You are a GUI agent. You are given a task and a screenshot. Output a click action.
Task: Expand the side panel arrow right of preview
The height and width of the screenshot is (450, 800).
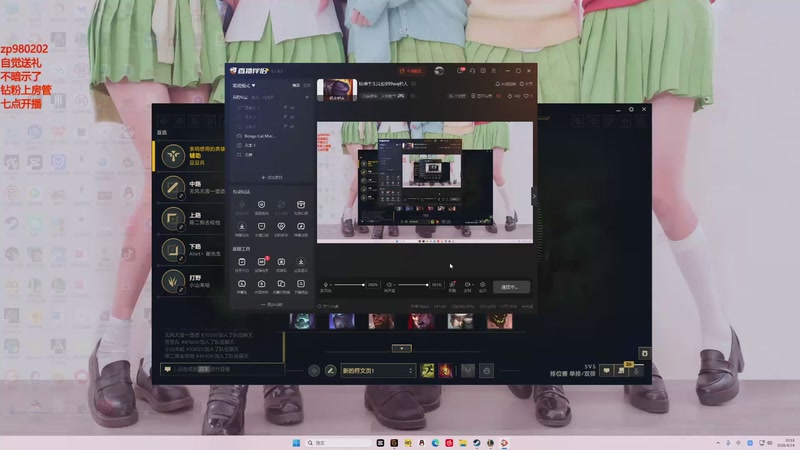(534, 196)
